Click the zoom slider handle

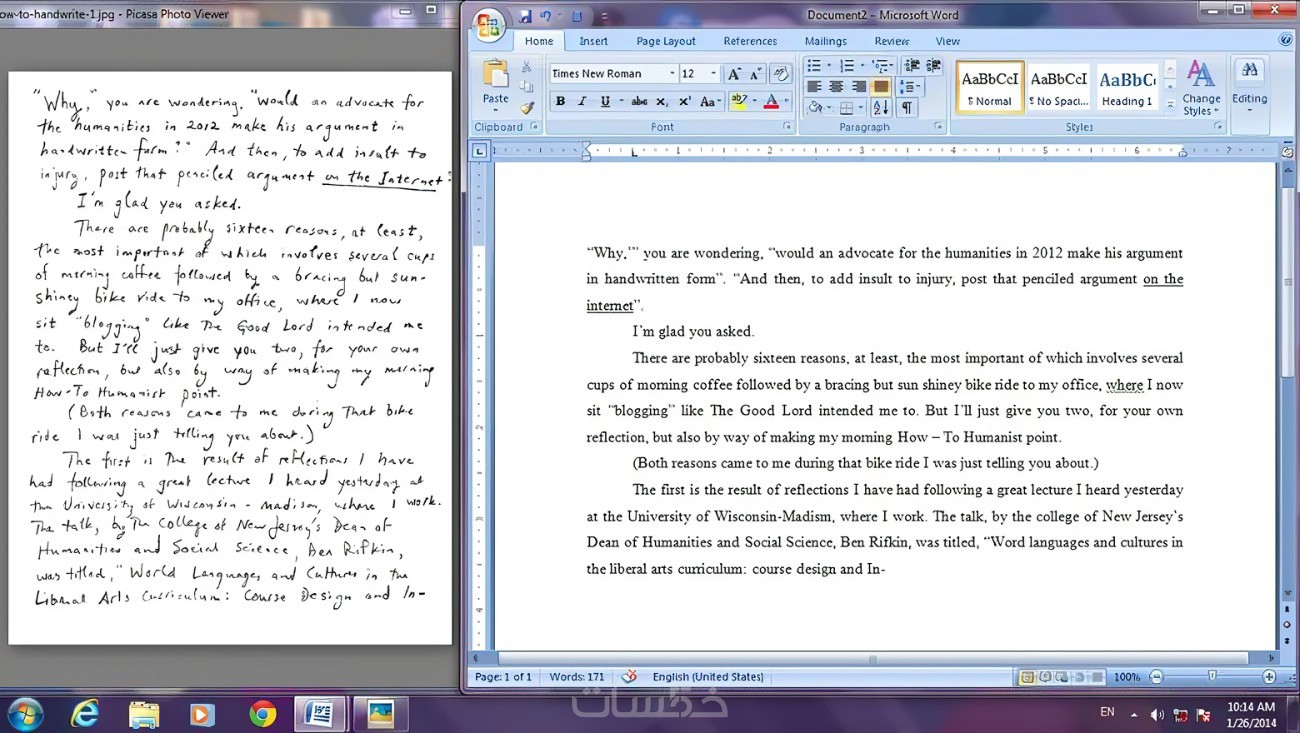pyautogui.click(x=1212, y=677)
